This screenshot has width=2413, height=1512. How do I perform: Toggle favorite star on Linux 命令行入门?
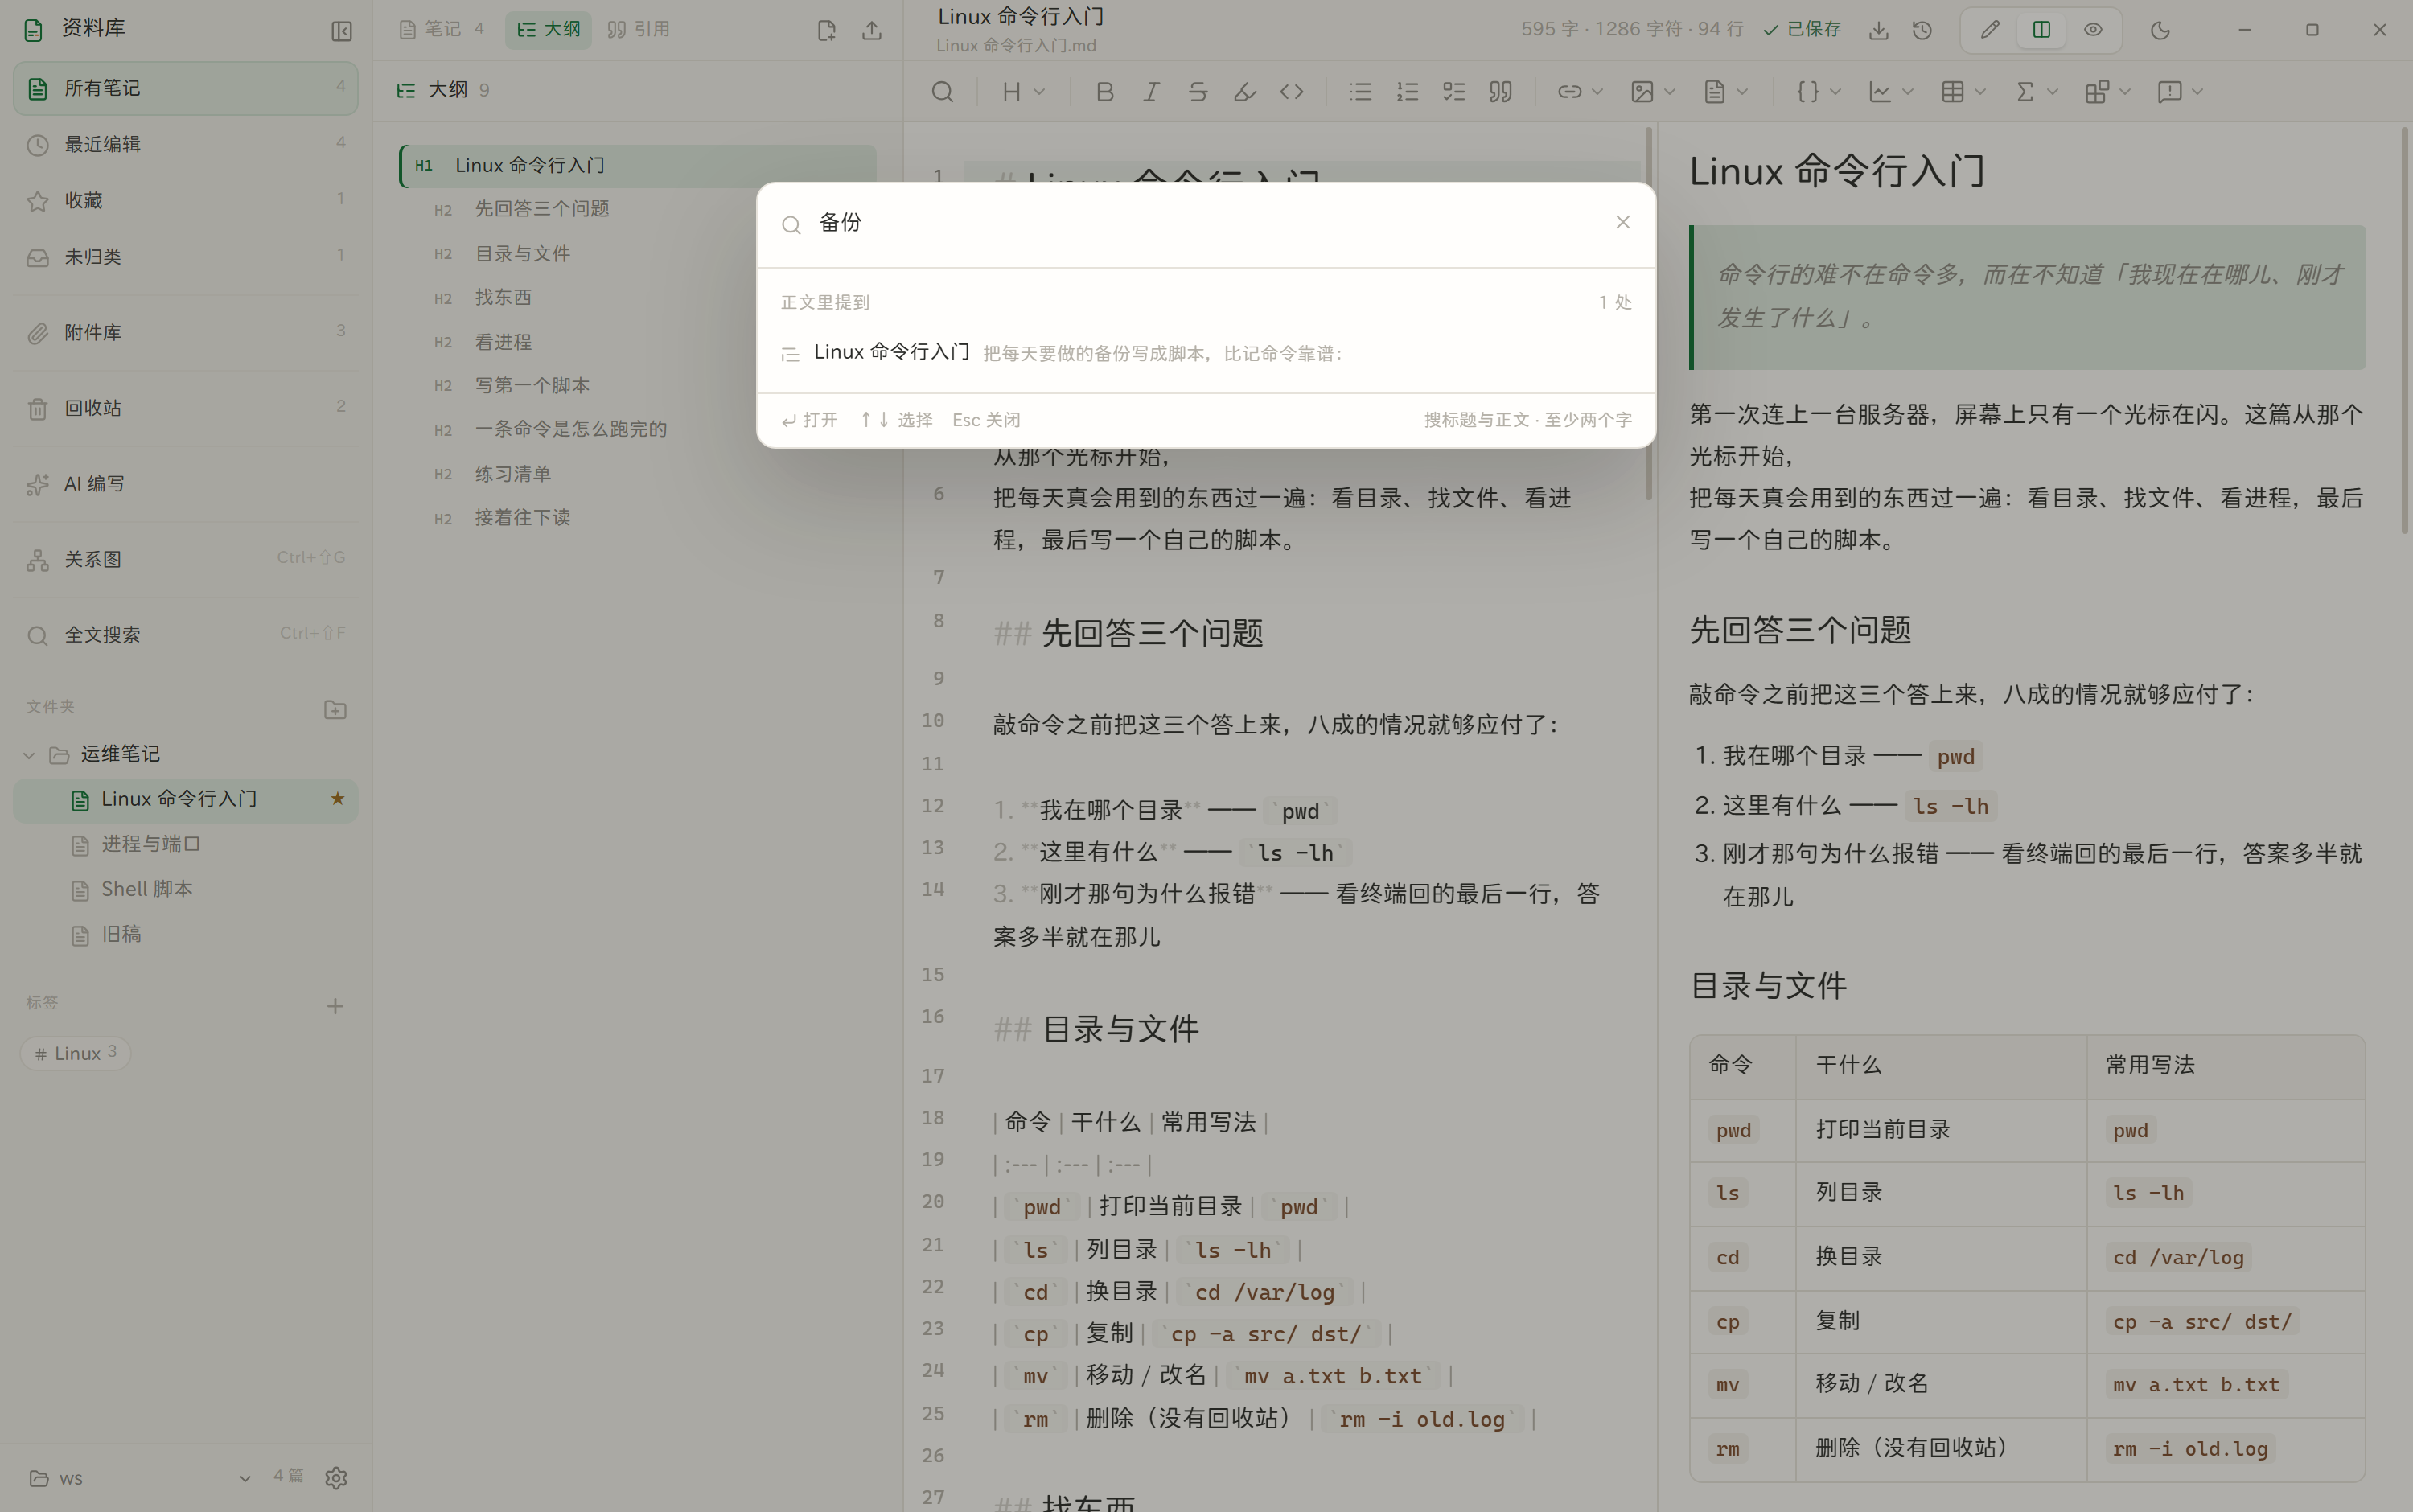coord(337,799)
